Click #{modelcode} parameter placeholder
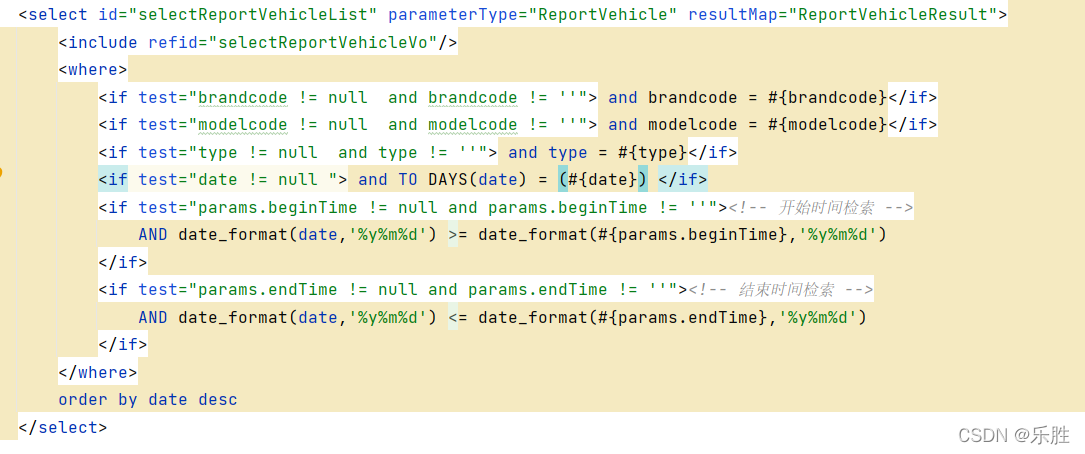This screenshot has height=454, width=1085. pos(828,125)
